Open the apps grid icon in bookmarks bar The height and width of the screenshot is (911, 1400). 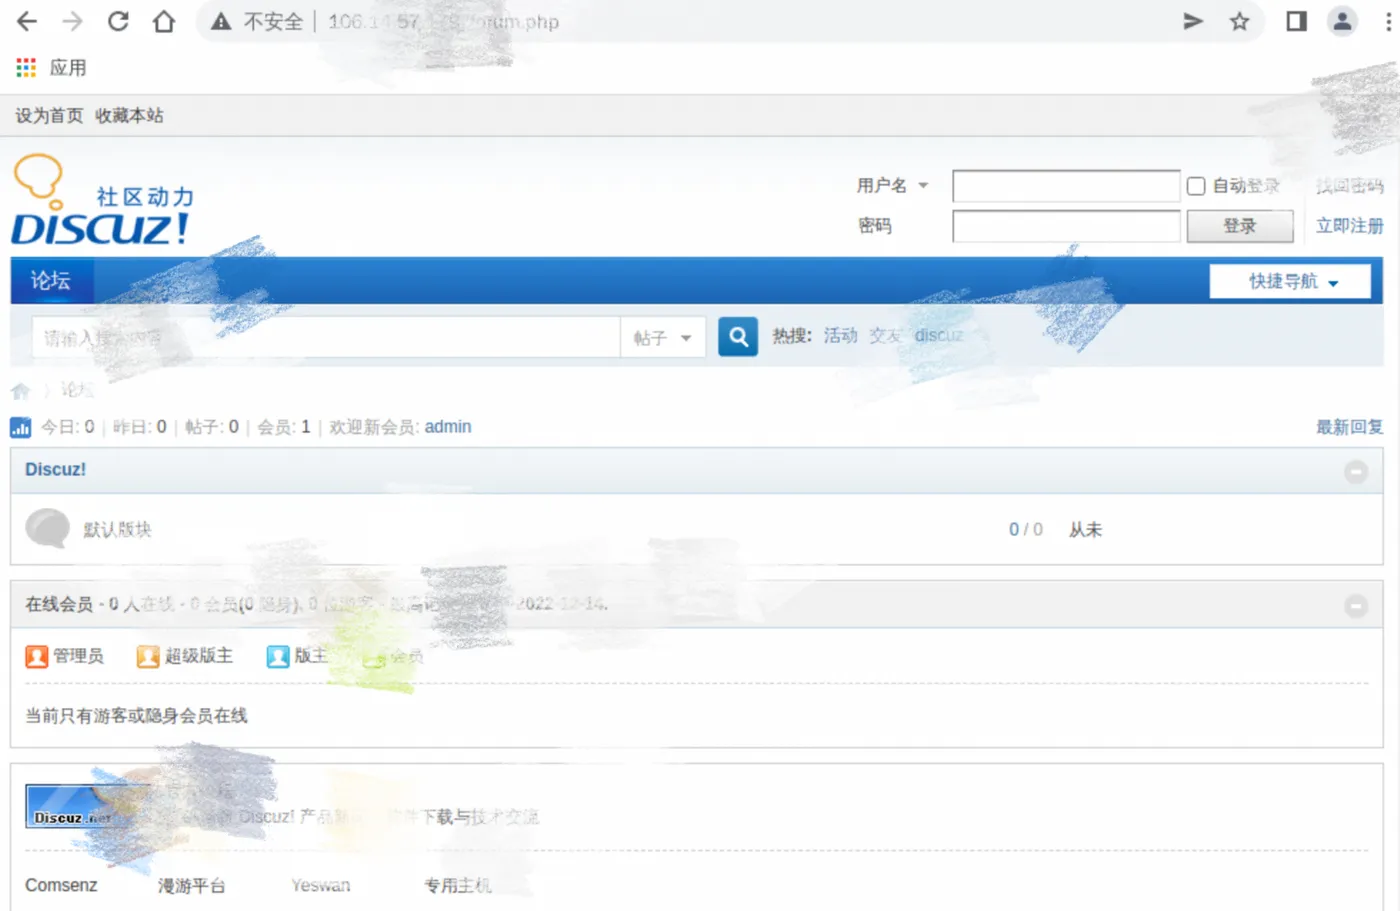pyautogui.click(x=26, y=68)
